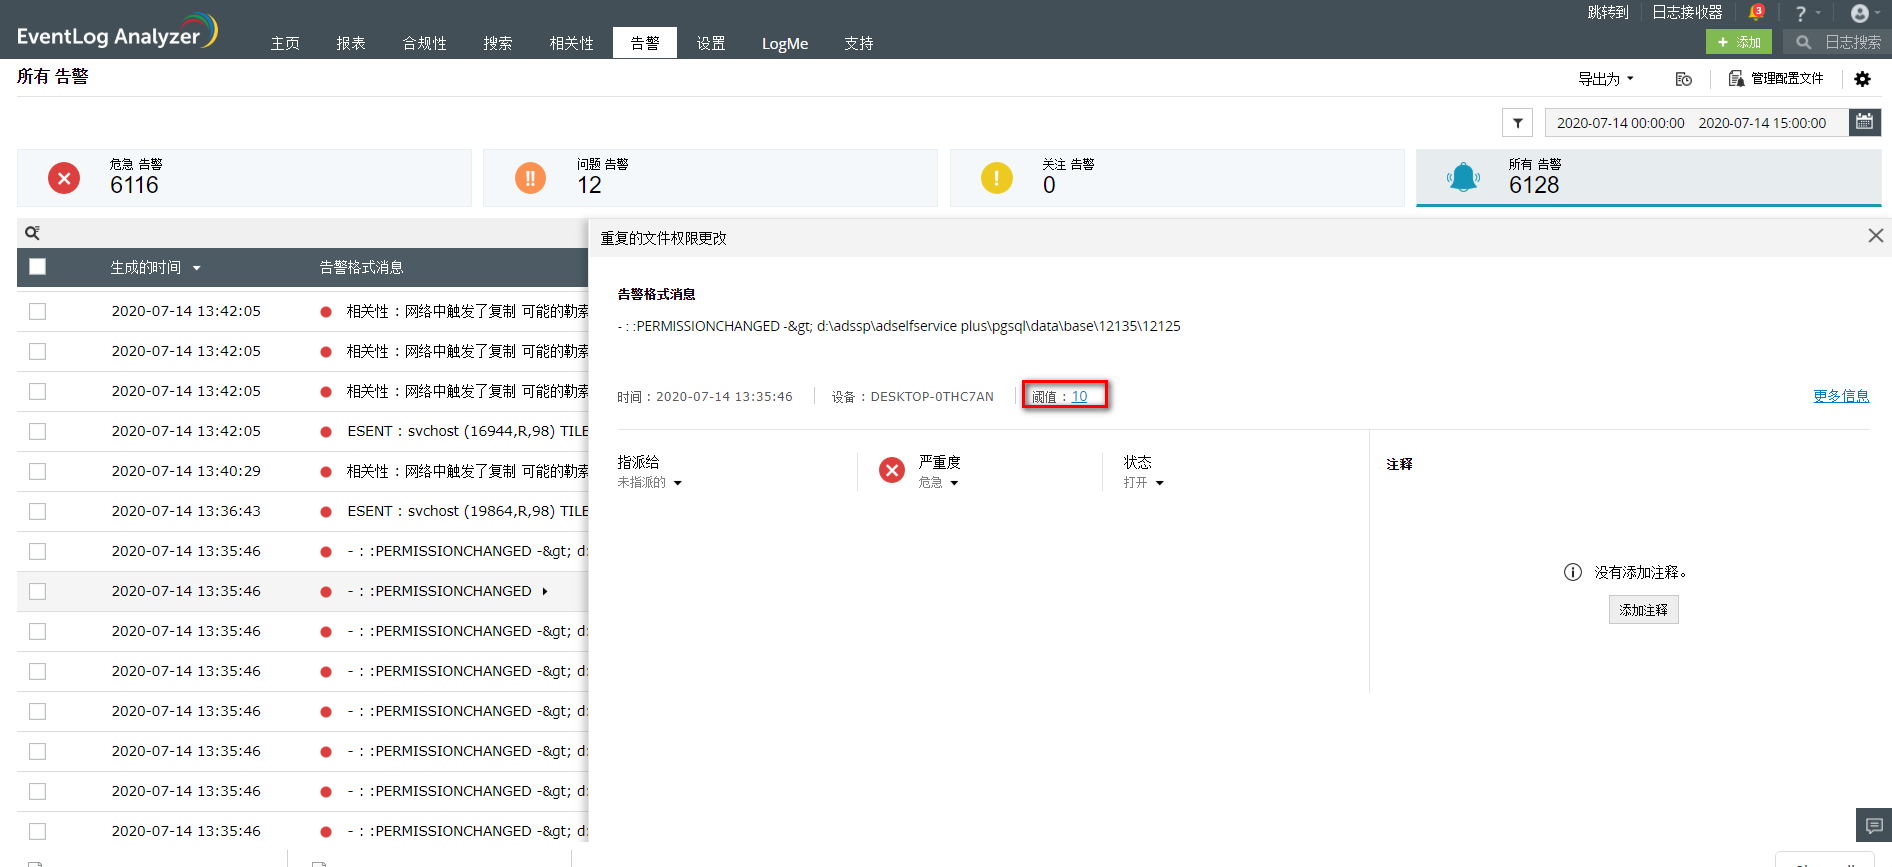Toggle the select-all checkbox in table header
The width and height of the screenshot is (1892, 867).
tap(38, 267)
